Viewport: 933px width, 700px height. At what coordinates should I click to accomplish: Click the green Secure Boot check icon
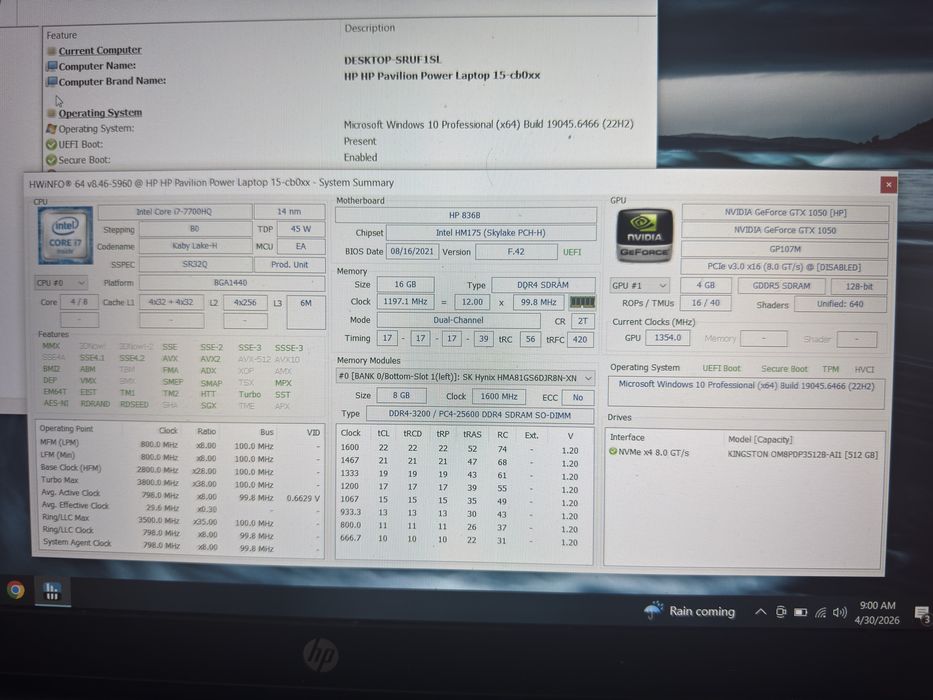(51, 160)
